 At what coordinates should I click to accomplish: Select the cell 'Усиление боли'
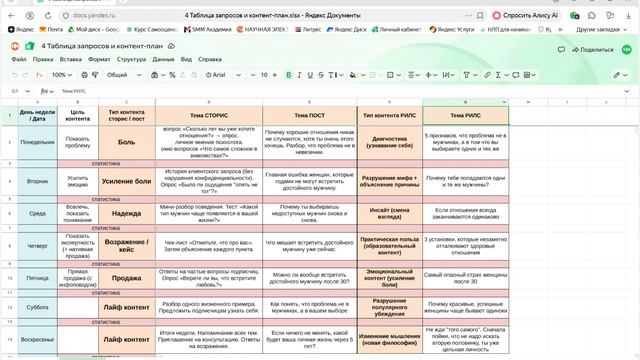(x=127, y=181)
